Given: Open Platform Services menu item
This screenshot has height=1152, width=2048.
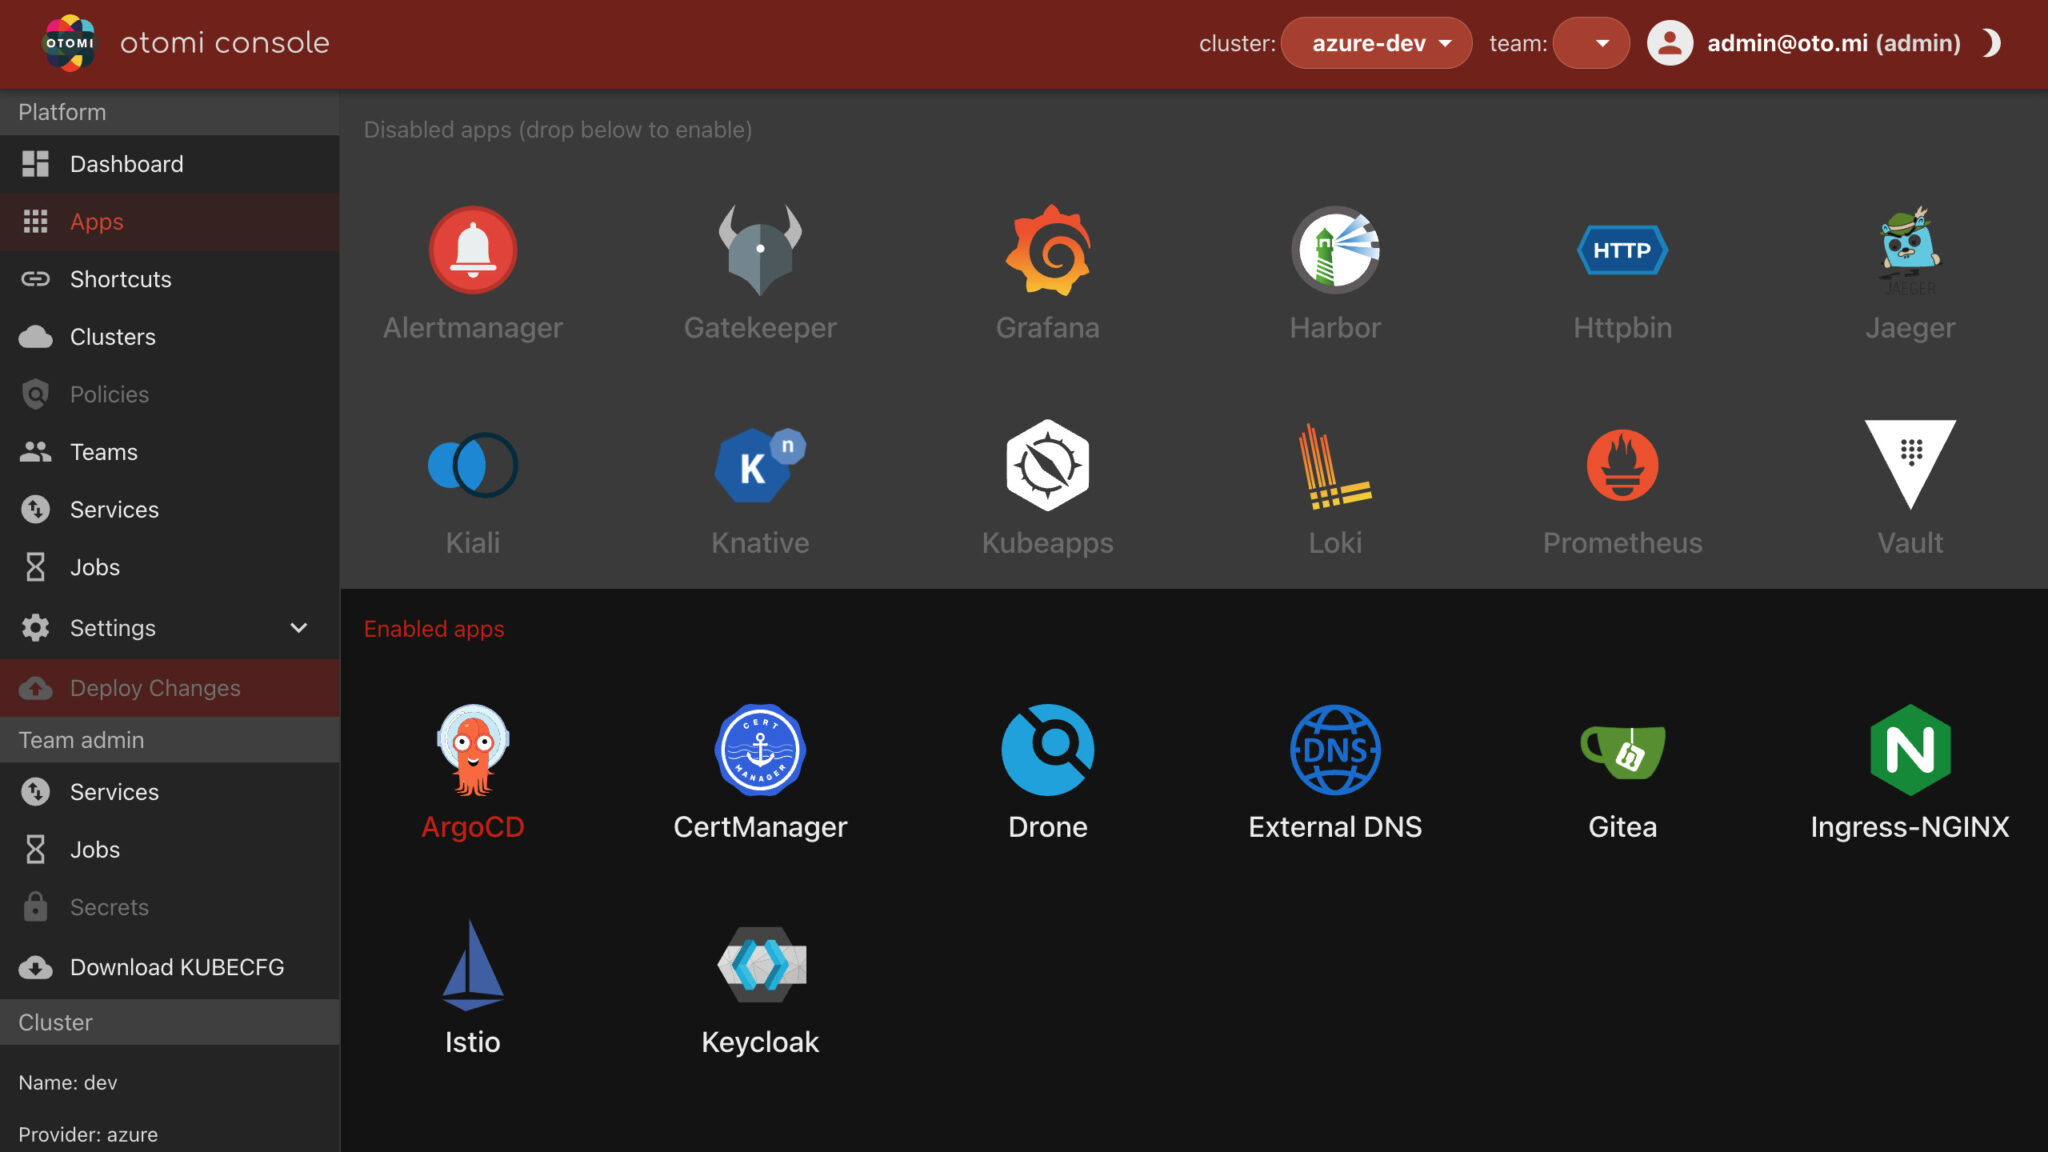Looking at the screenshot, I should pyautogui.click(x=170, y=510).
